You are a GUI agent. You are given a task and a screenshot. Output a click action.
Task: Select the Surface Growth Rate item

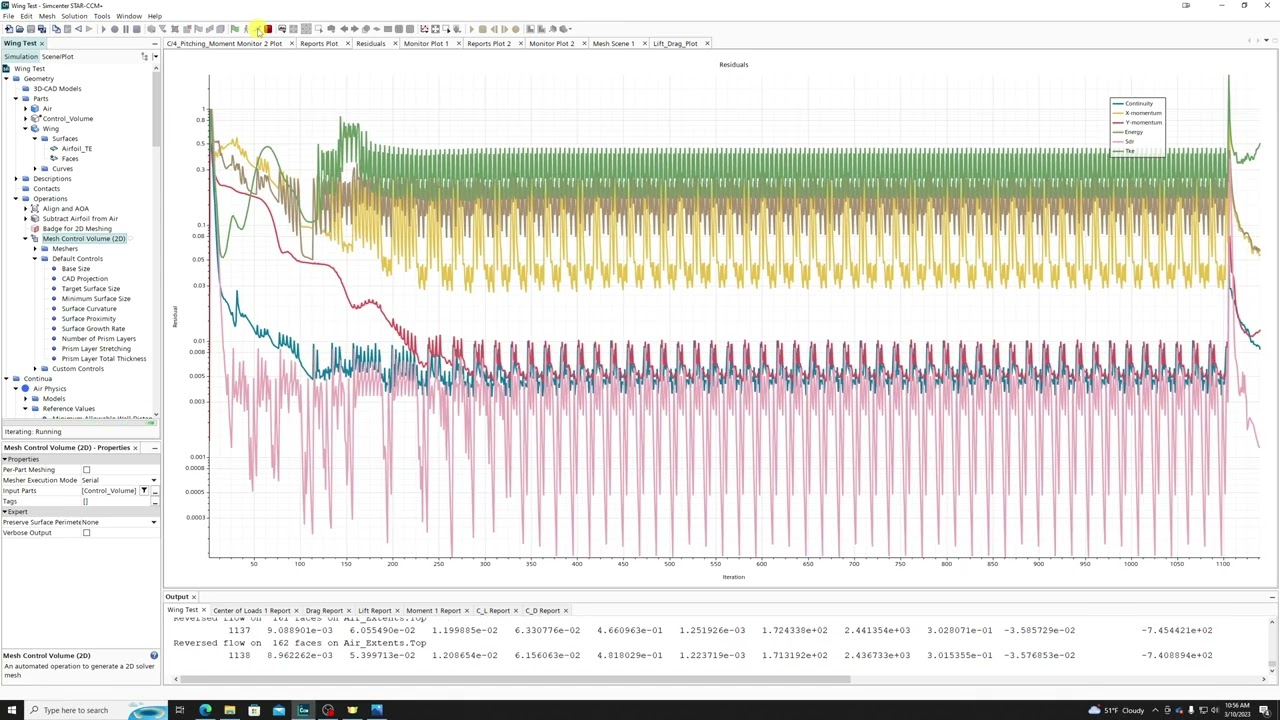coord(93,329)
